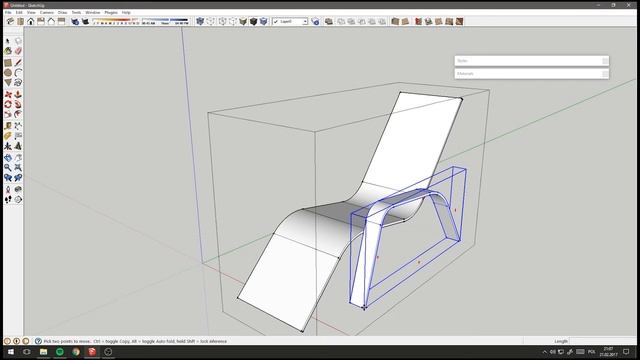Pick the Make Component tool

pyautogui.click(x=18, y=41)
